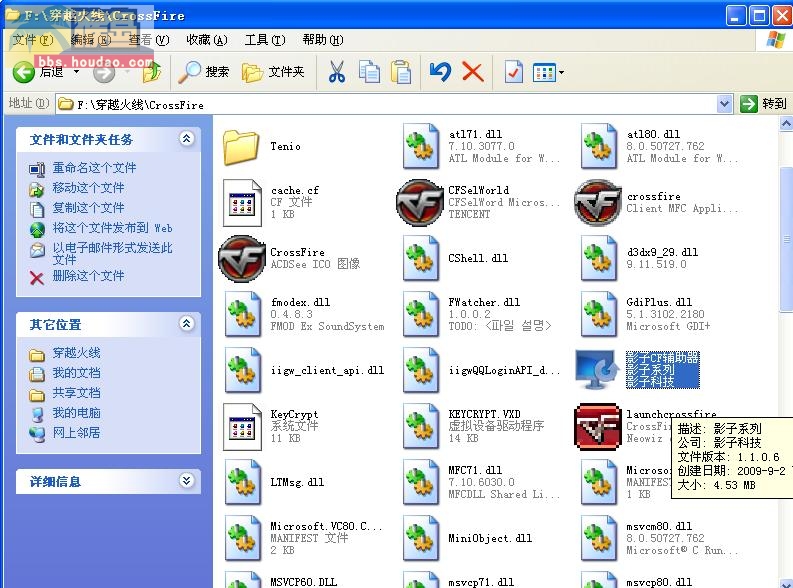
Task: Click the vertical scrollbar up arrow
Action: pos(786,123)
